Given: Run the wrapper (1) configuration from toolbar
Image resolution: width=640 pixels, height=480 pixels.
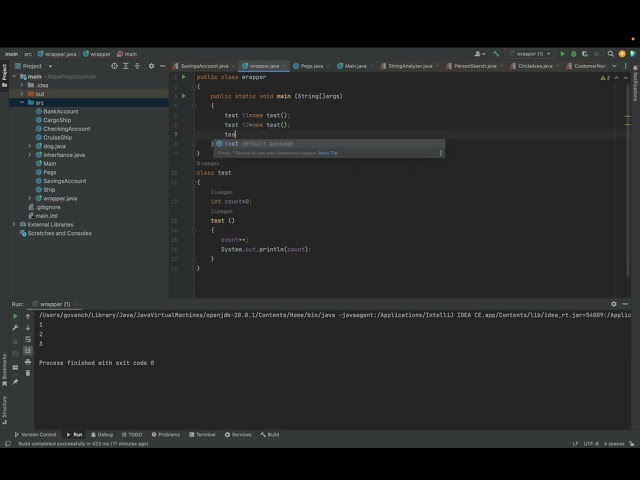Looking at the screenshot, I should click(x=562, y=54).
